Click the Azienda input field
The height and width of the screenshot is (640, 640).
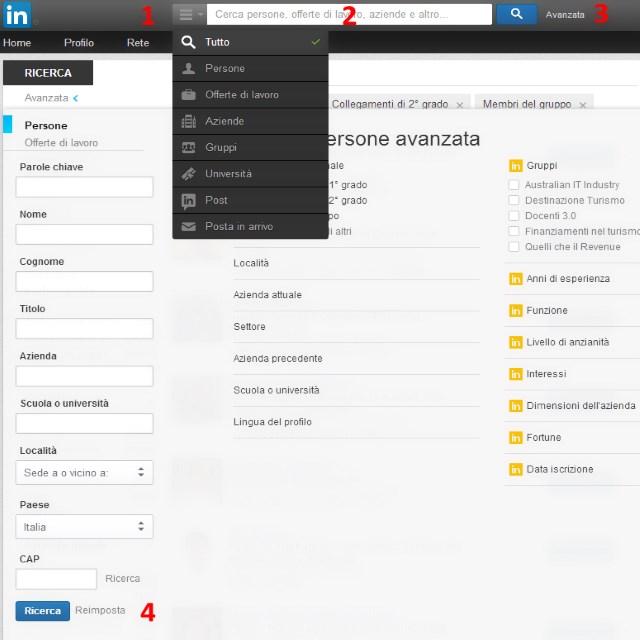[84, 376]
